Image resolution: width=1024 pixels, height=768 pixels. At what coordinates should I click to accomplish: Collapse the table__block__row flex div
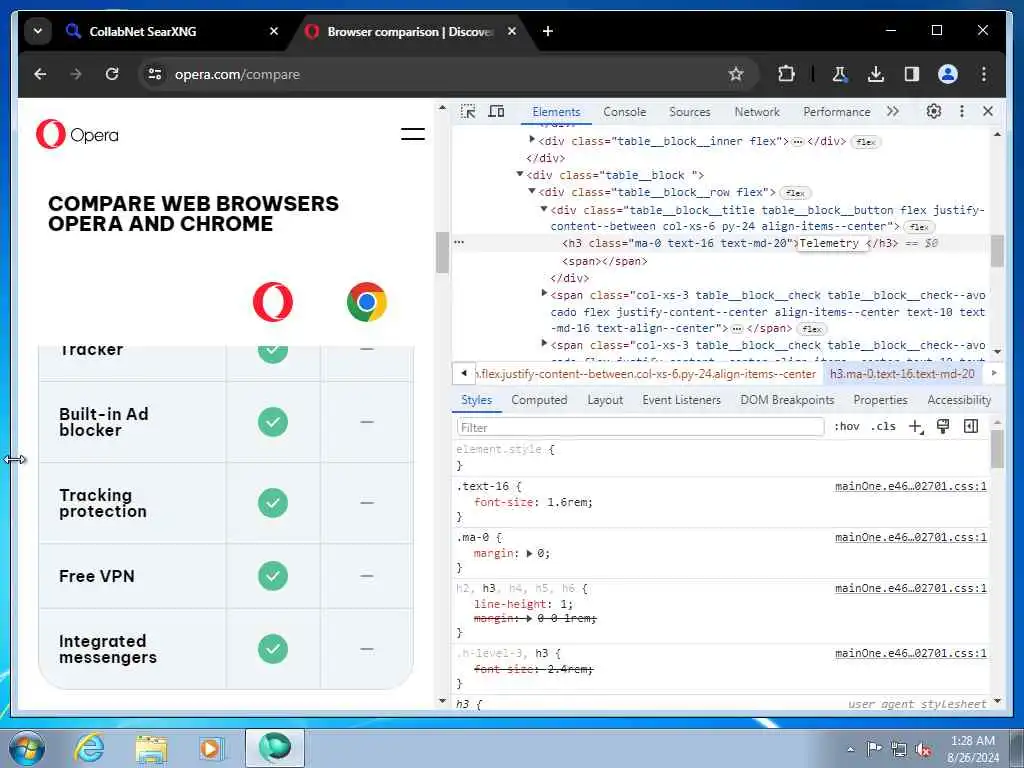pyautogui.click(x=532, y=191)
